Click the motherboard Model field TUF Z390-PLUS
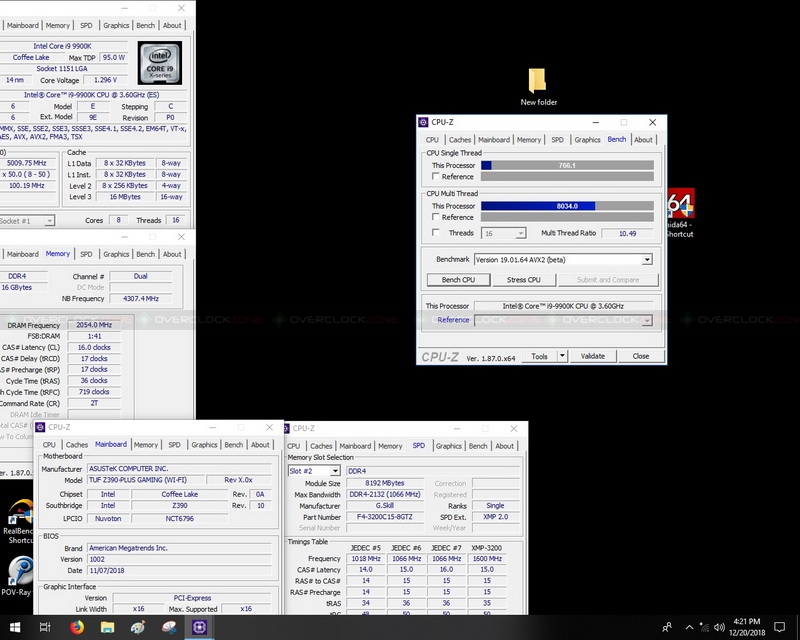This screenshot has width=800, height=640. click(x=146, y=480)
